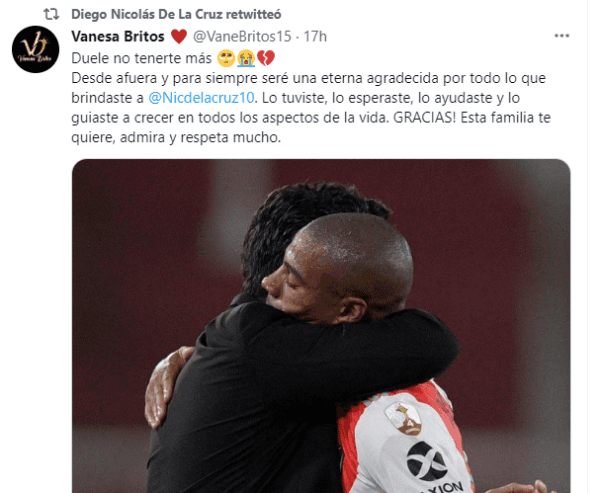Open Vanesa Britos profile avatar
This screenshot has width=600, height=493.
tap(36, 49)
